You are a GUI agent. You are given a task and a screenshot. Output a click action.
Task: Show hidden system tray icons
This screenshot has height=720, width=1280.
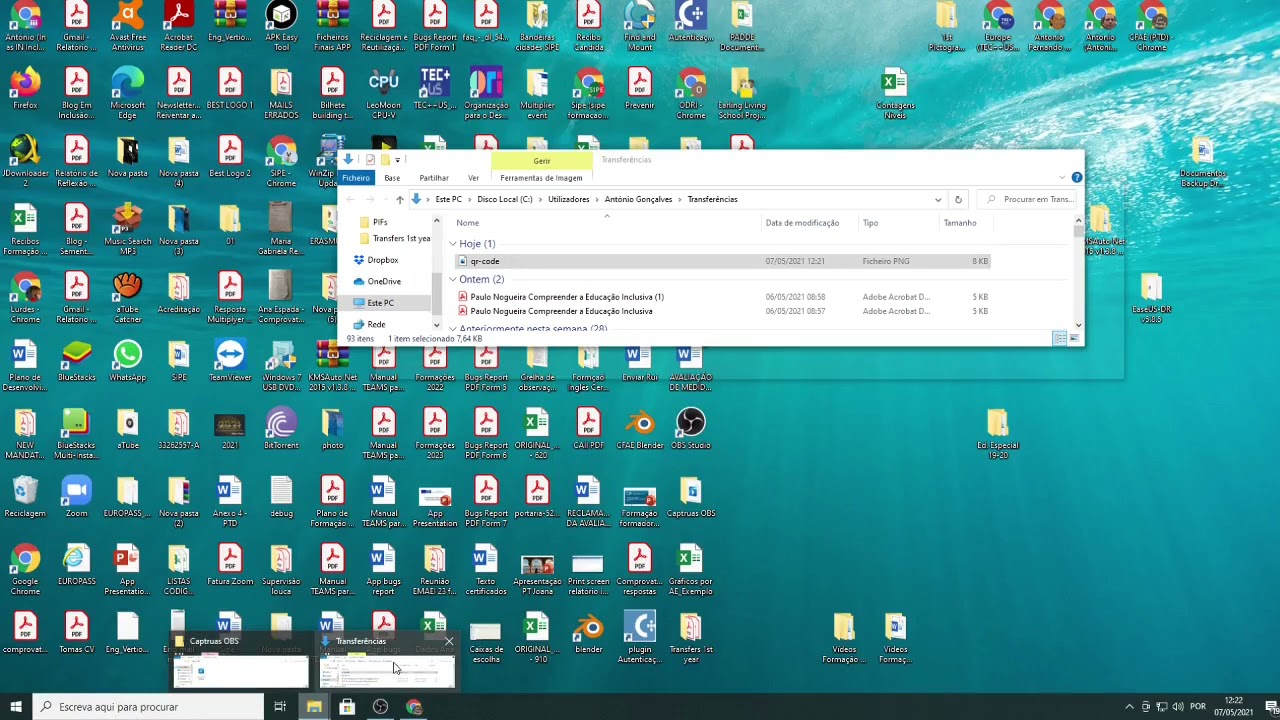point(1130,707)
